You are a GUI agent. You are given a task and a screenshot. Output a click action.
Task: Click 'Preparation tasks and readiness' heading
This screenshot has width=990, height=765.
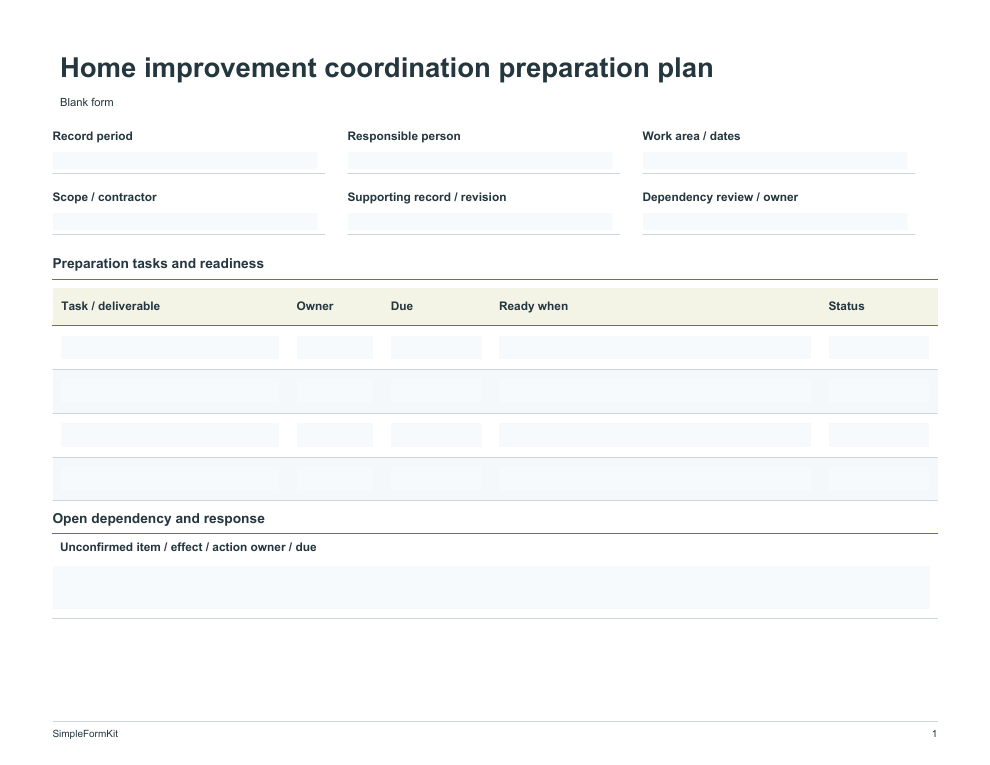[x=158, y=263]
